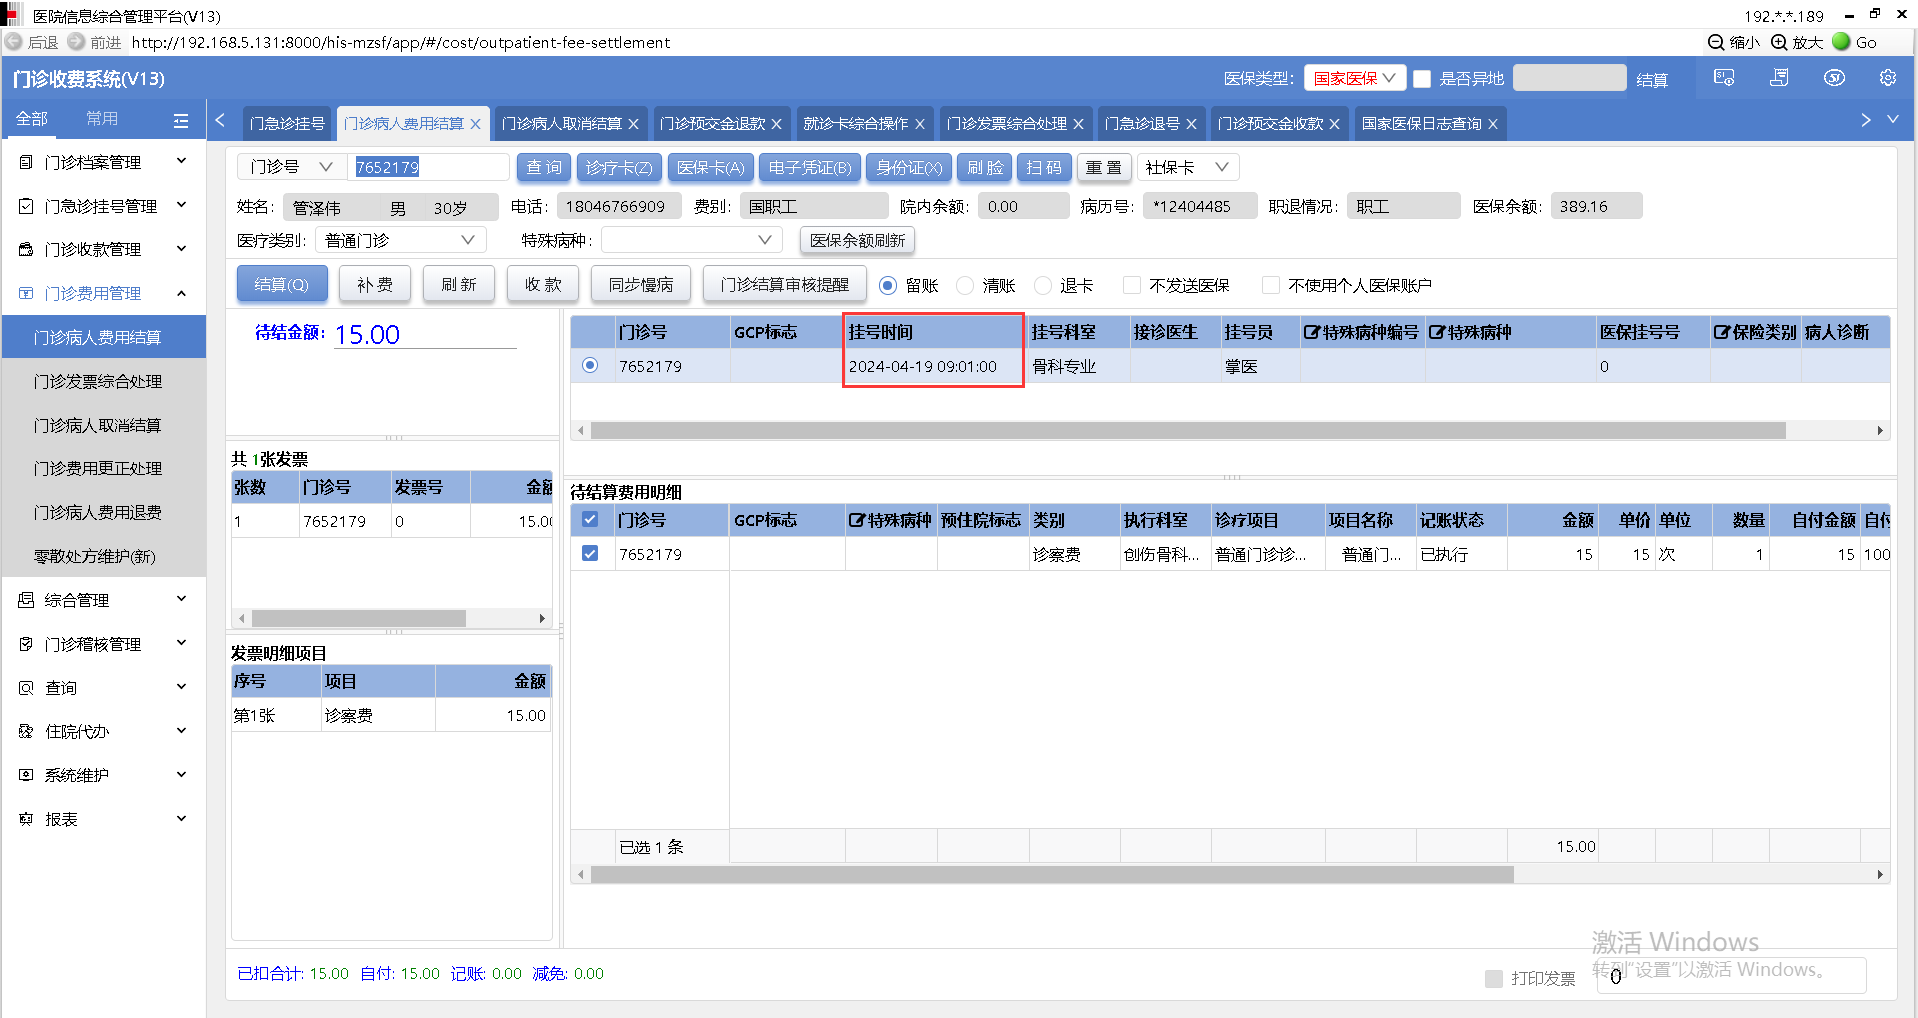Expand the 门急诊挂号管理 menu
The height and width of the screenshot is (1018, 1918).
(181, 205)
